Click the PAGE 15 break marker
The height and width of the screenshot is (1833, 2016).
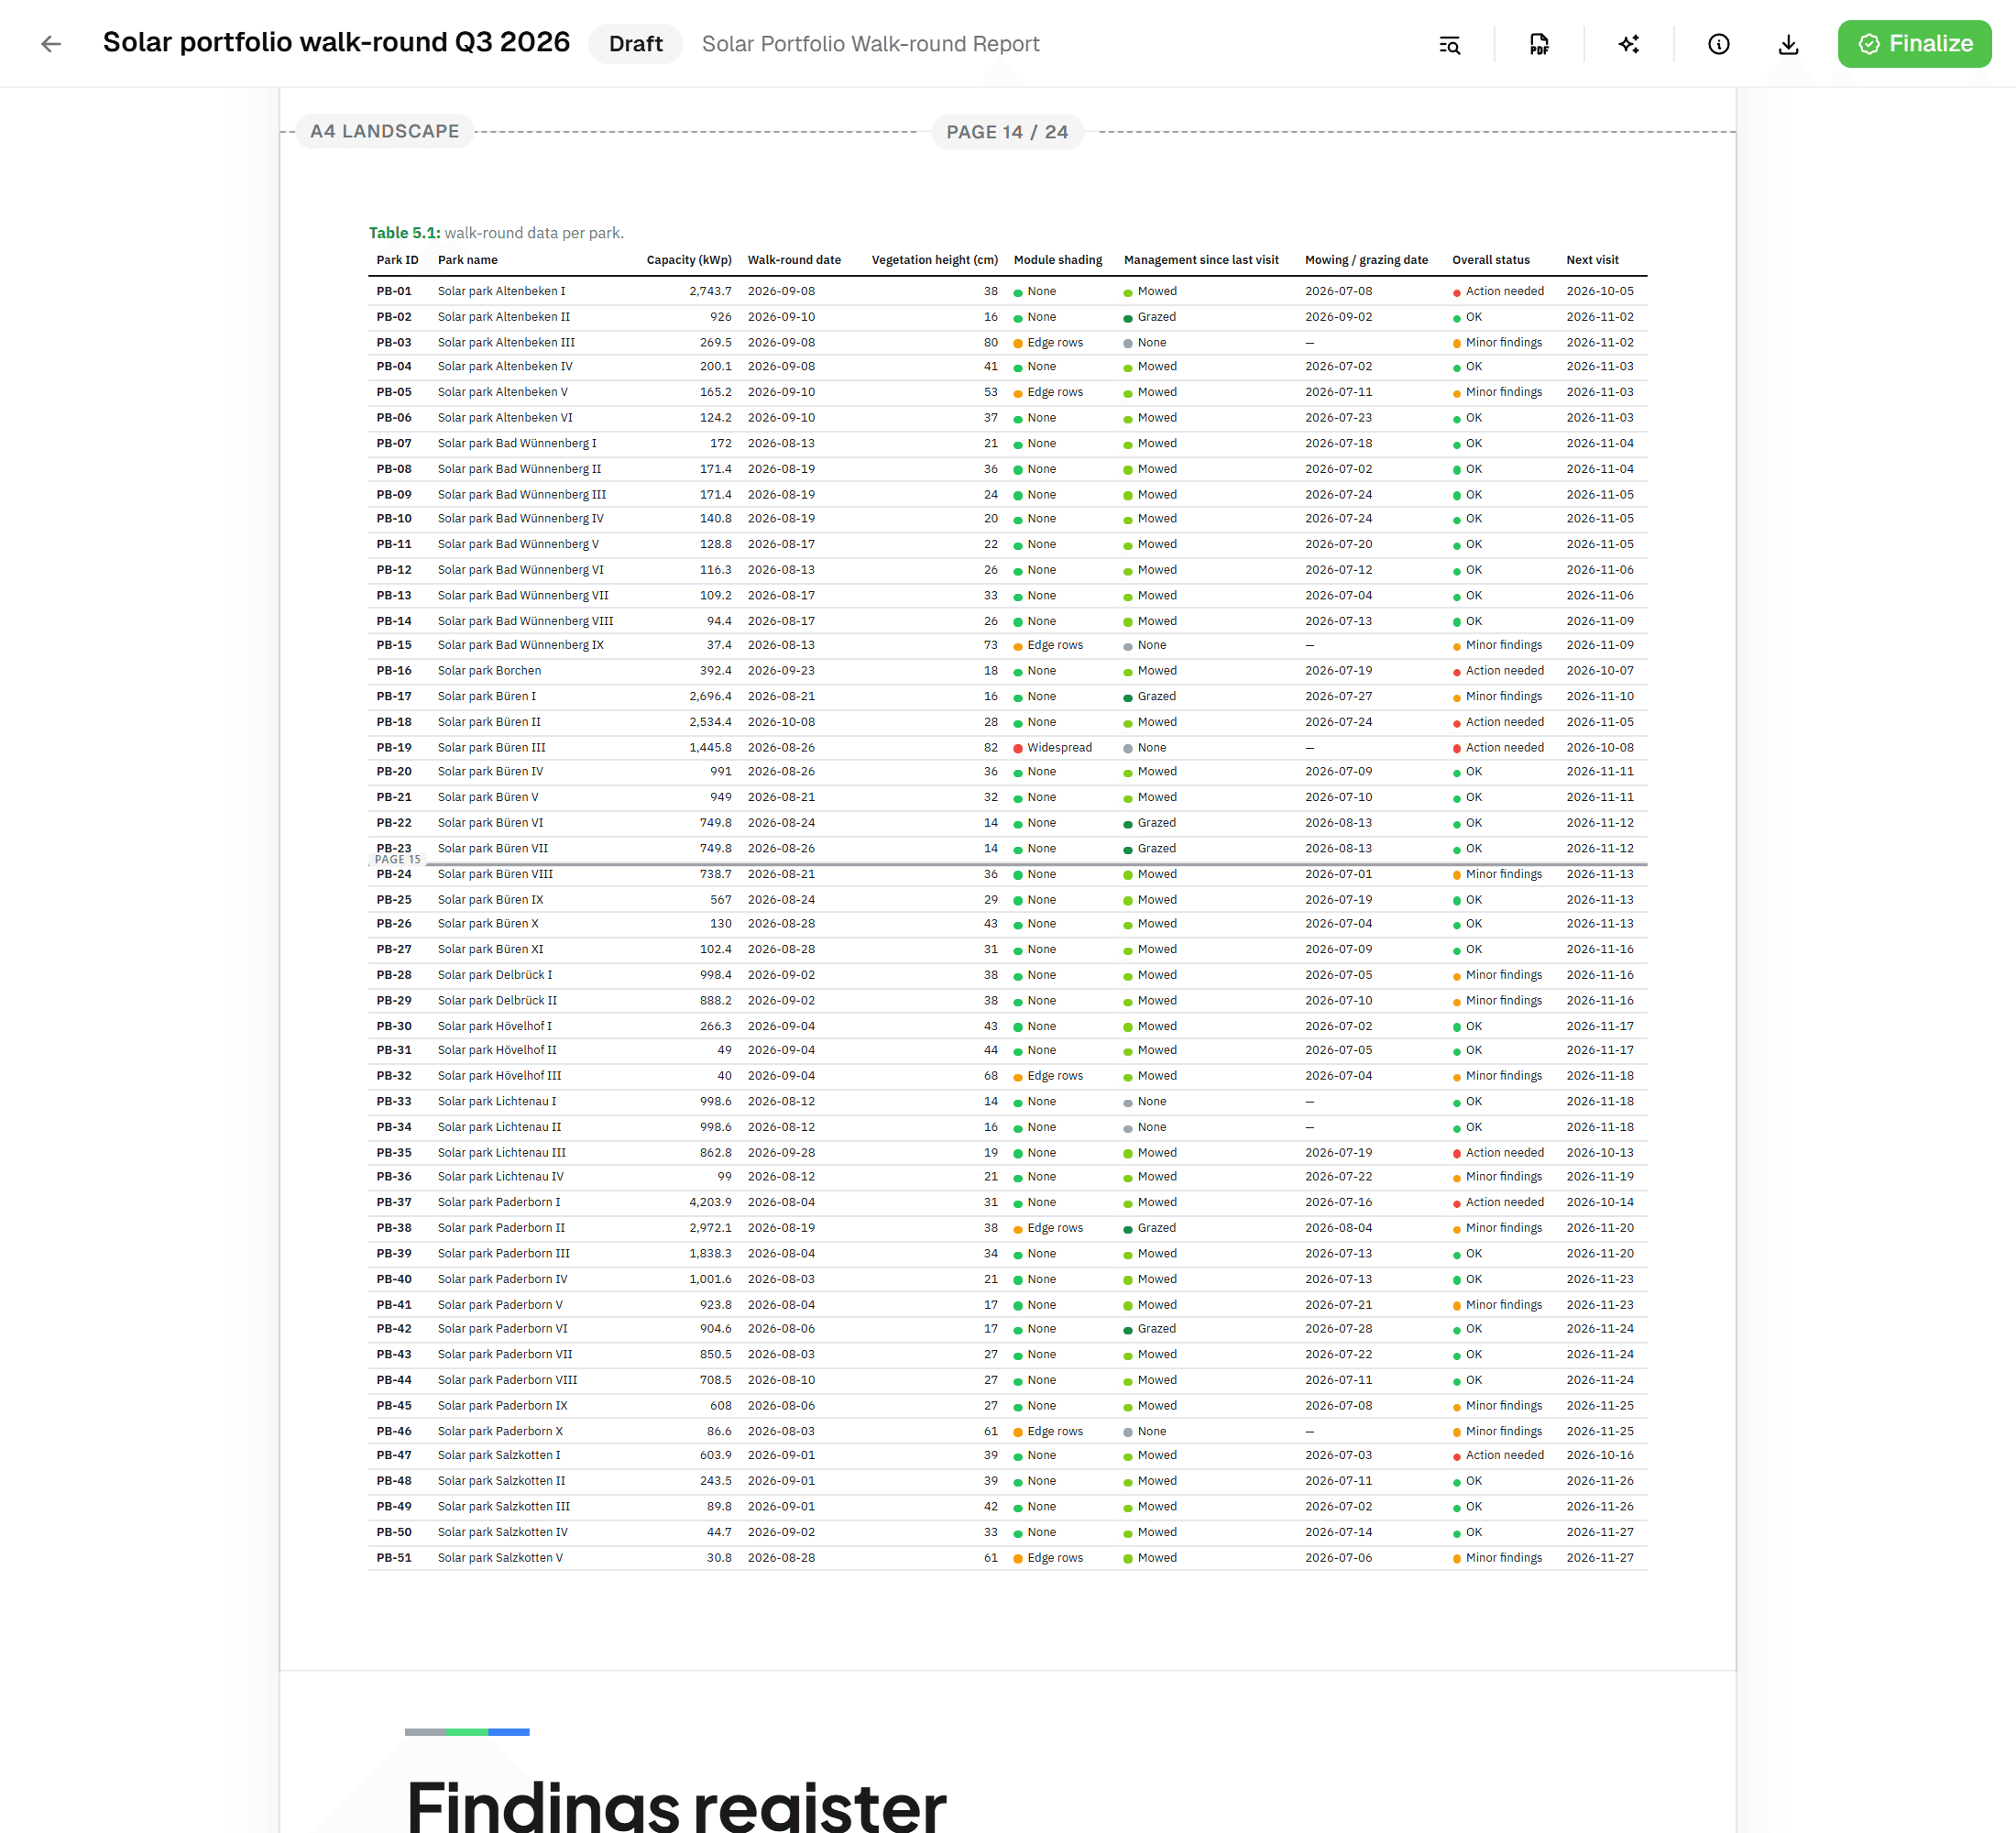(398, 859)
